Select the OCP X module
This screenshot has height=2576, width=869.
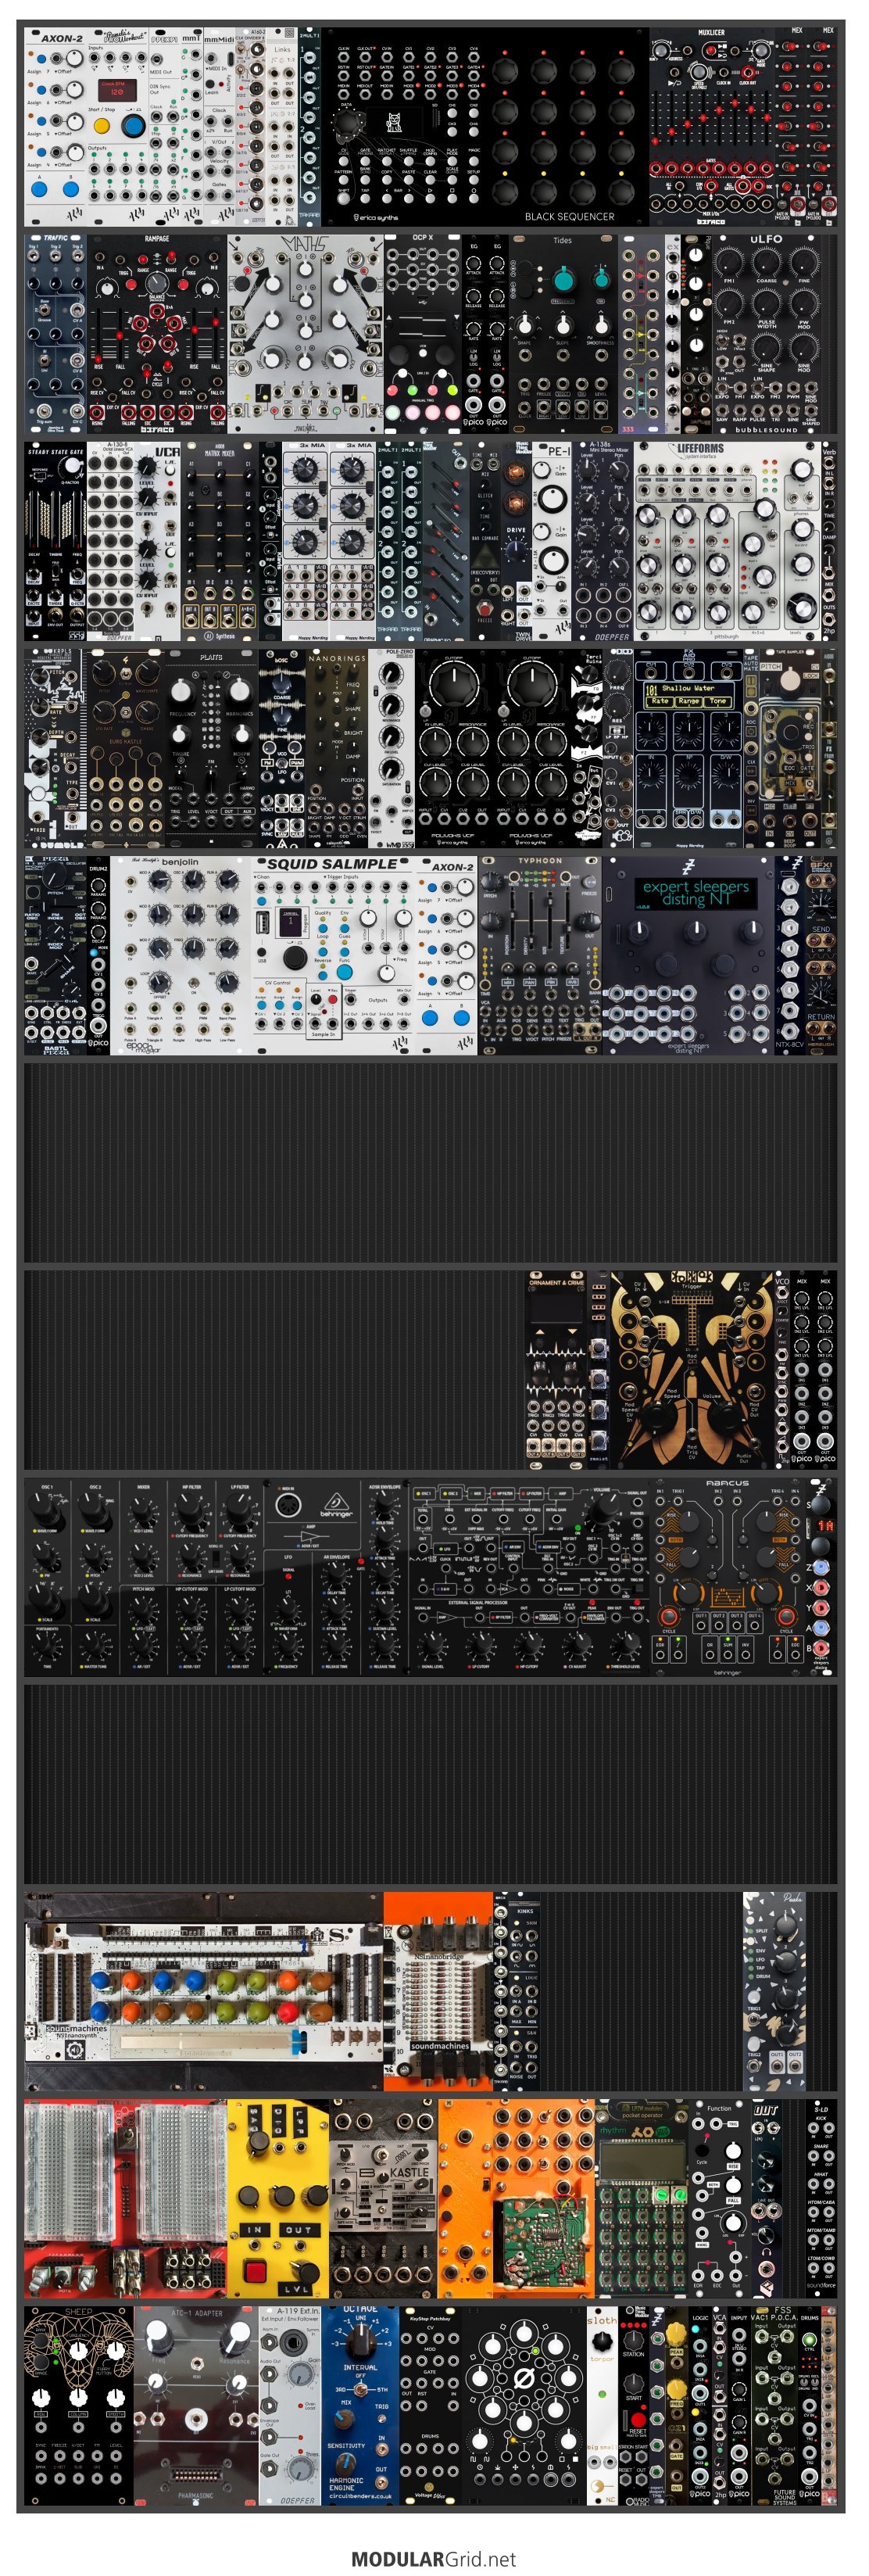click(x=422, y=333)
